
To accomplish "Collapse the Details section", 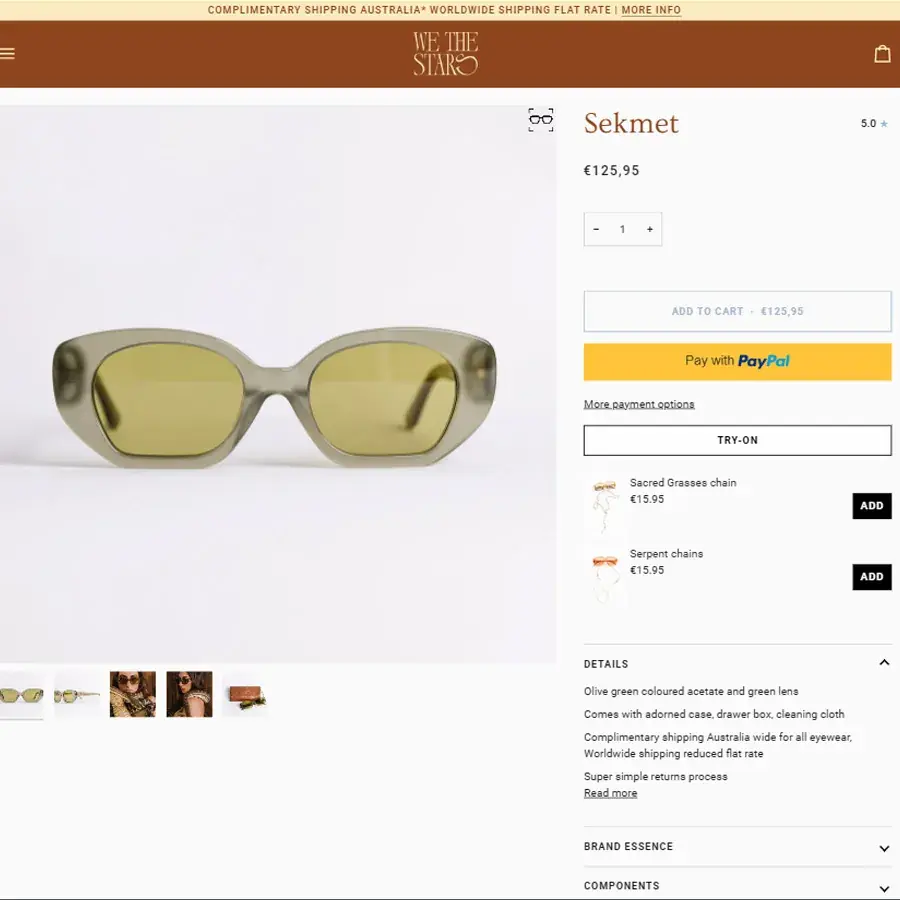I will tap(884, 663).
